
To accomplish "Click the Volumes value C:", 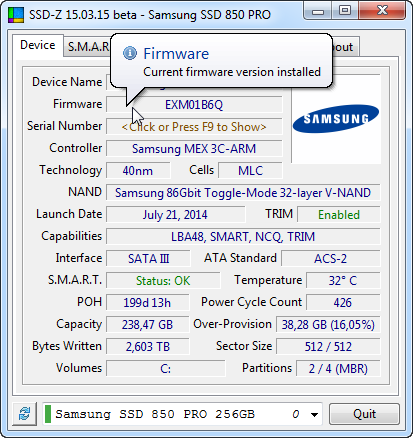I will coord(166,369).
